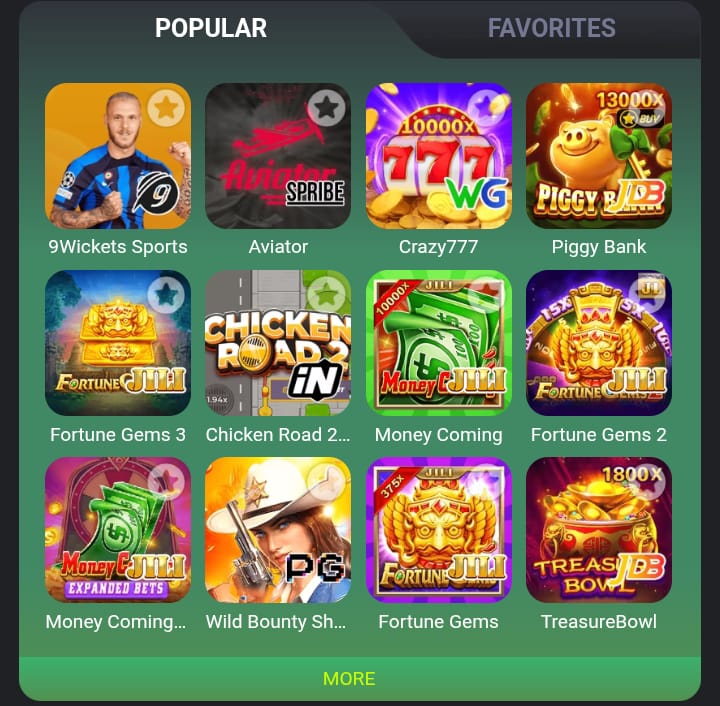
Task: Open Fortune Gems game thumbnail
Action: [439, 530]
